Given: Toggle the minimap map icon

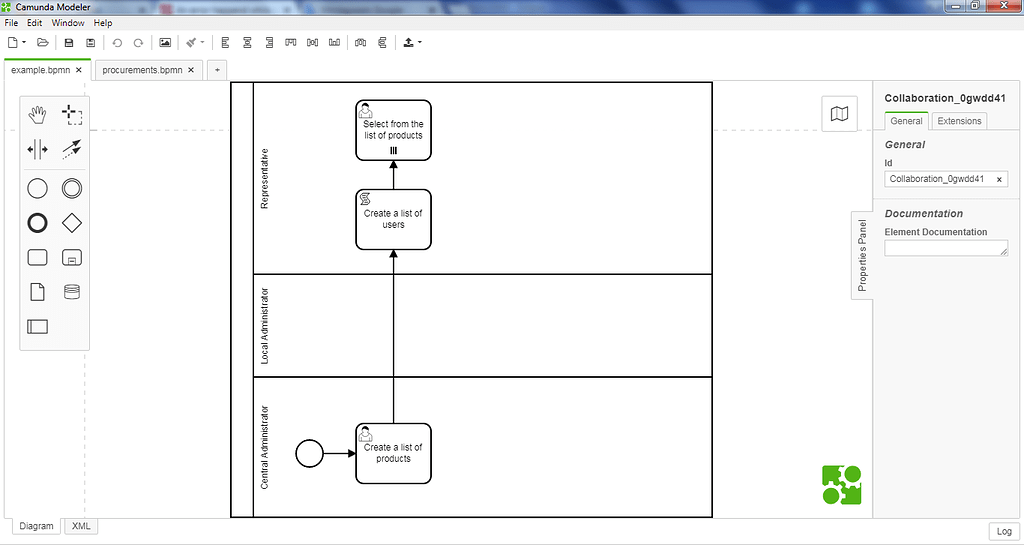Looking at the screenshot, I should coord(840,114).
